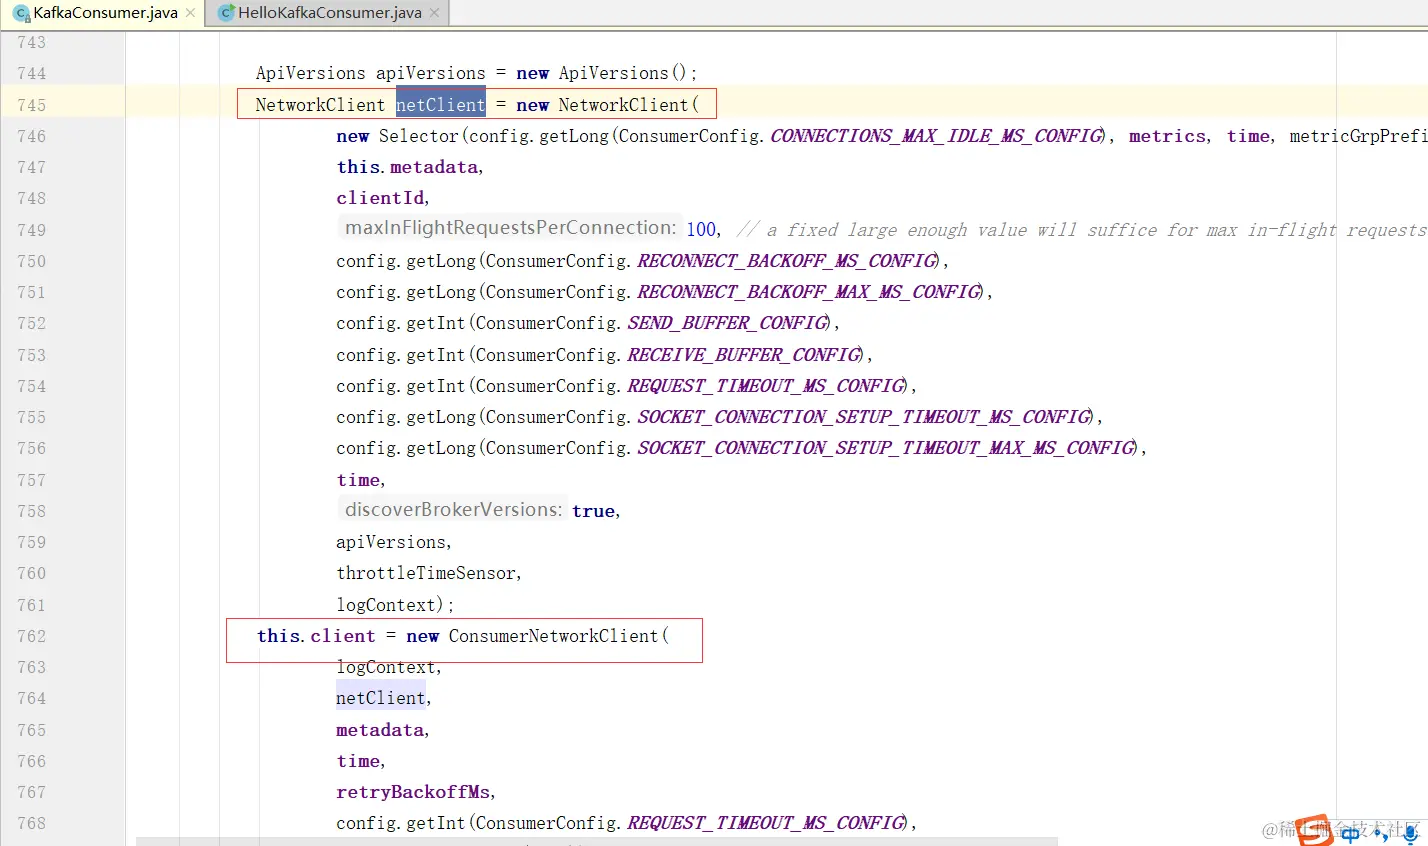
Task: Click ApiVersions type on line 744
Action: click(x=310, y=73)
